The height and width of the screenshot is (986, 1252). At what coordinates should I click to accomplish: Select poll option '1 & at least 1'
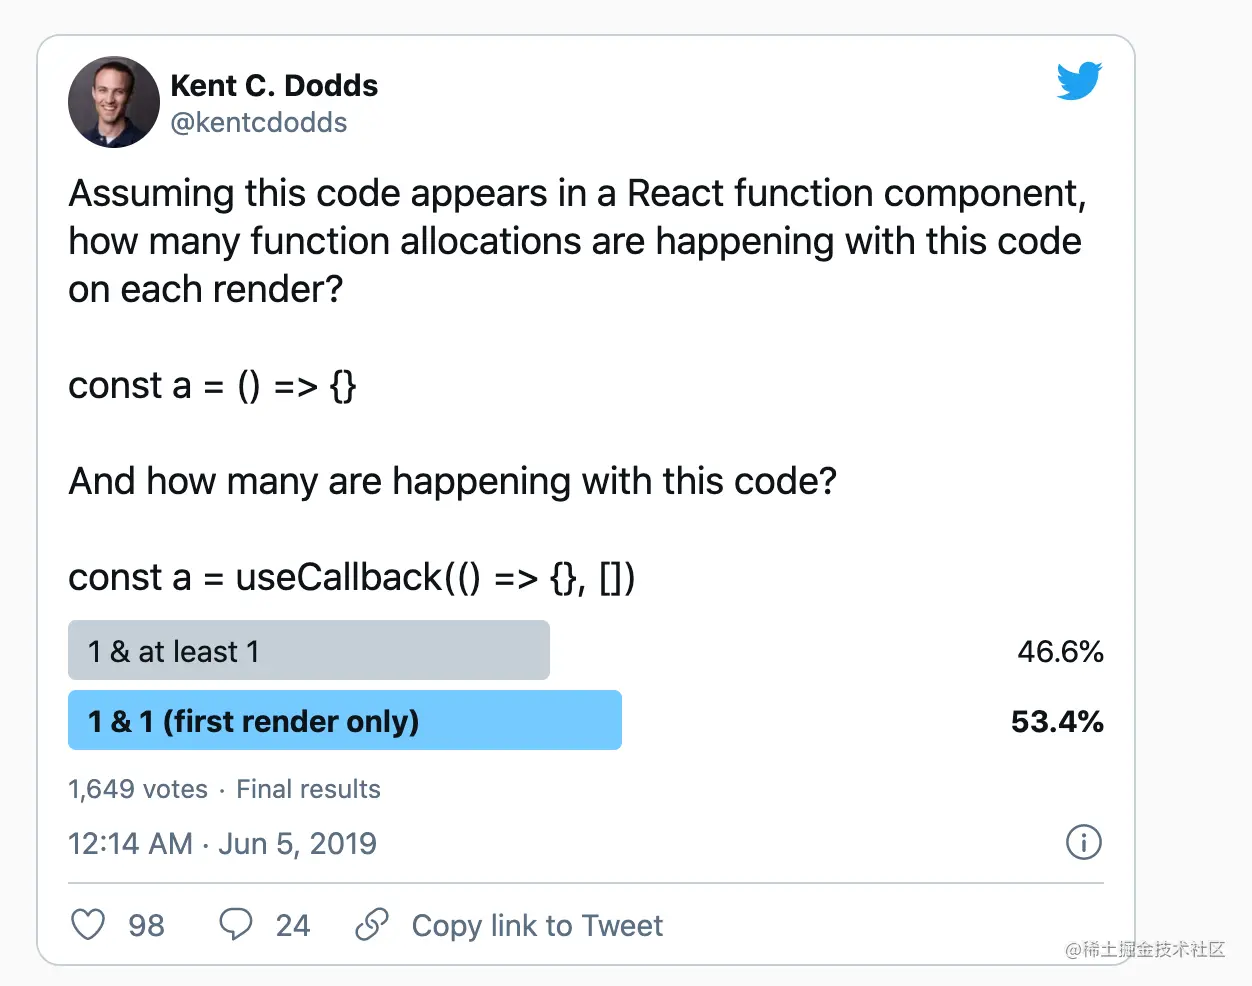coord(309,650)
